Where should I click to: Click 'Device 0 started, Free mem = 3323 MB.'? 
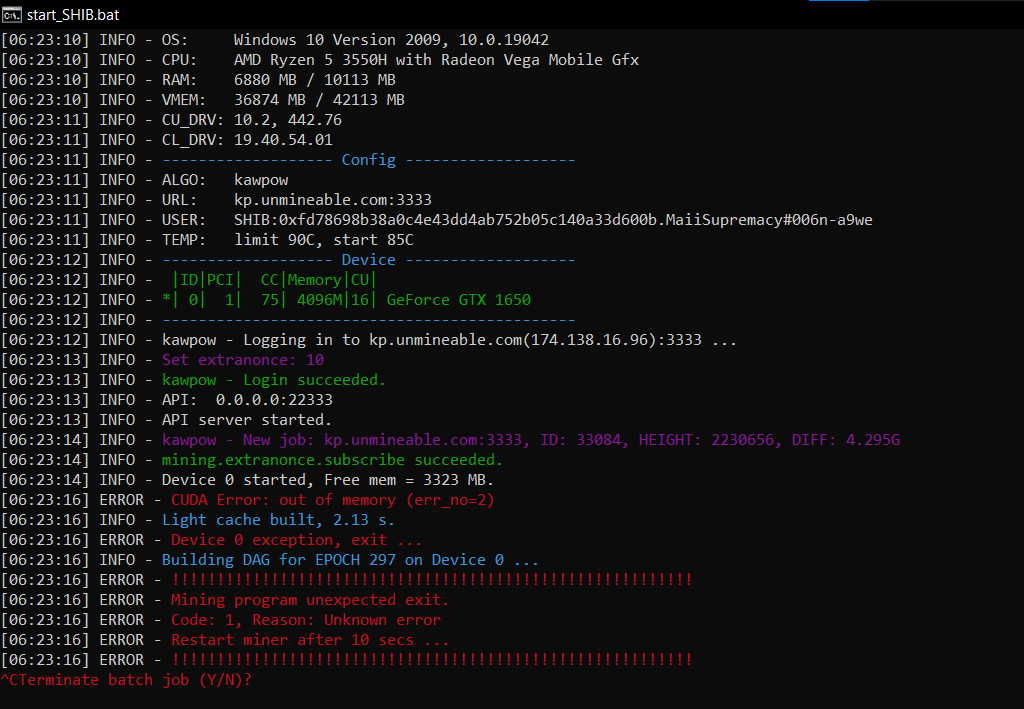point(328,481)
